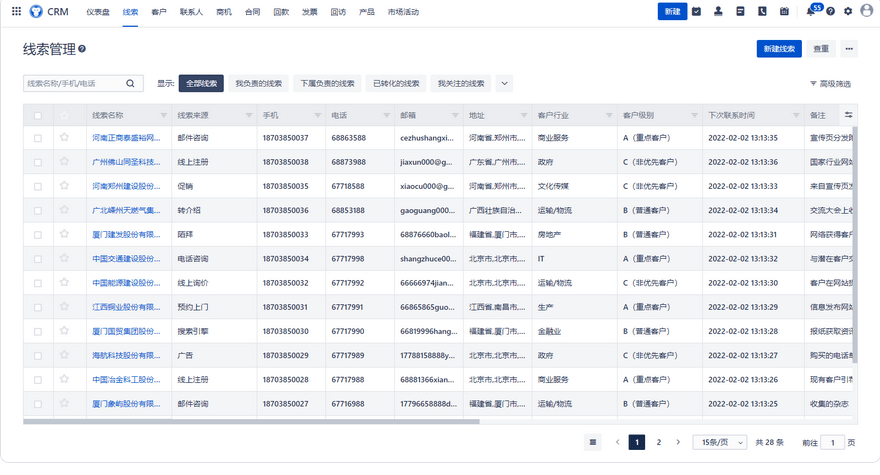Switch to the 客户 tab
The image size is (880, 475).
(x=158, y=12)
